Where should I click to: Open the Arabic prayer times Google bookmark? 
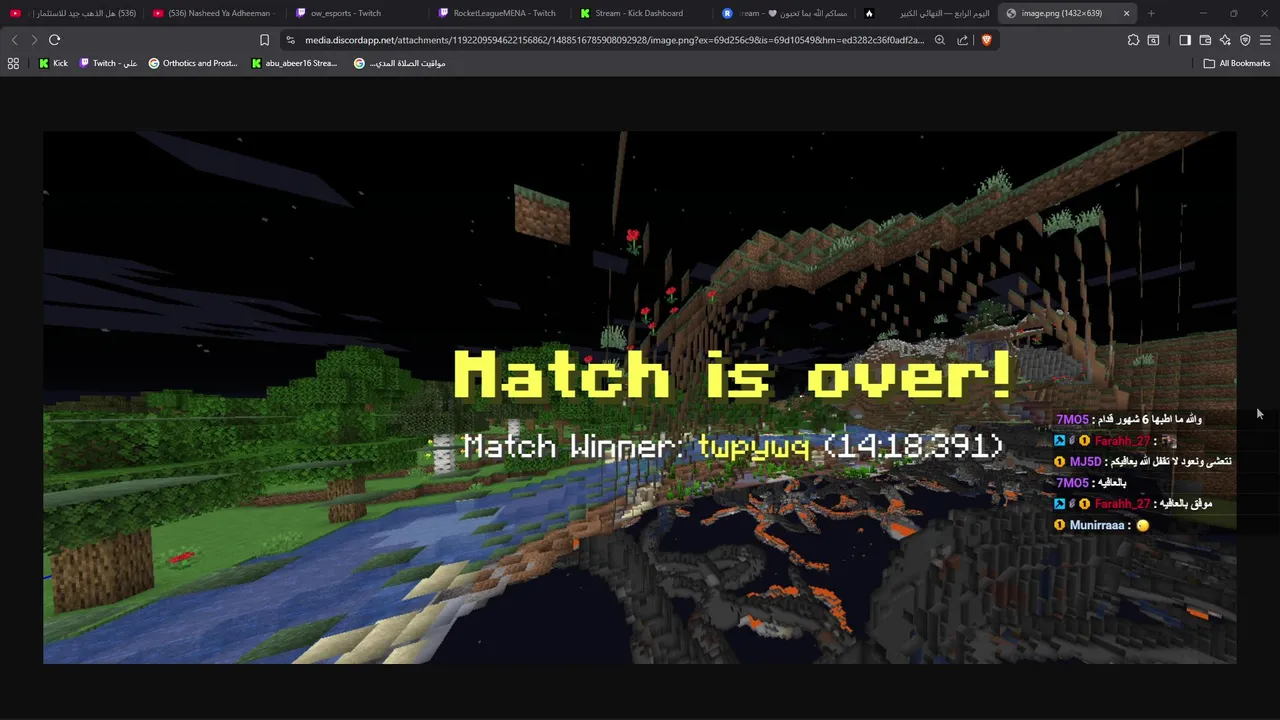400,63
